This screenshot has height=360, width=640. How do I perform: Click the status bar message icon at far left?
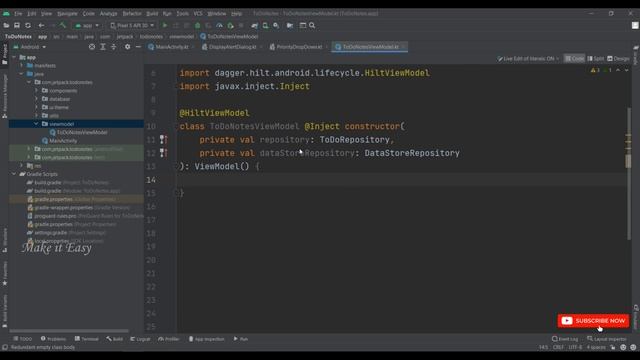(5, 347)
